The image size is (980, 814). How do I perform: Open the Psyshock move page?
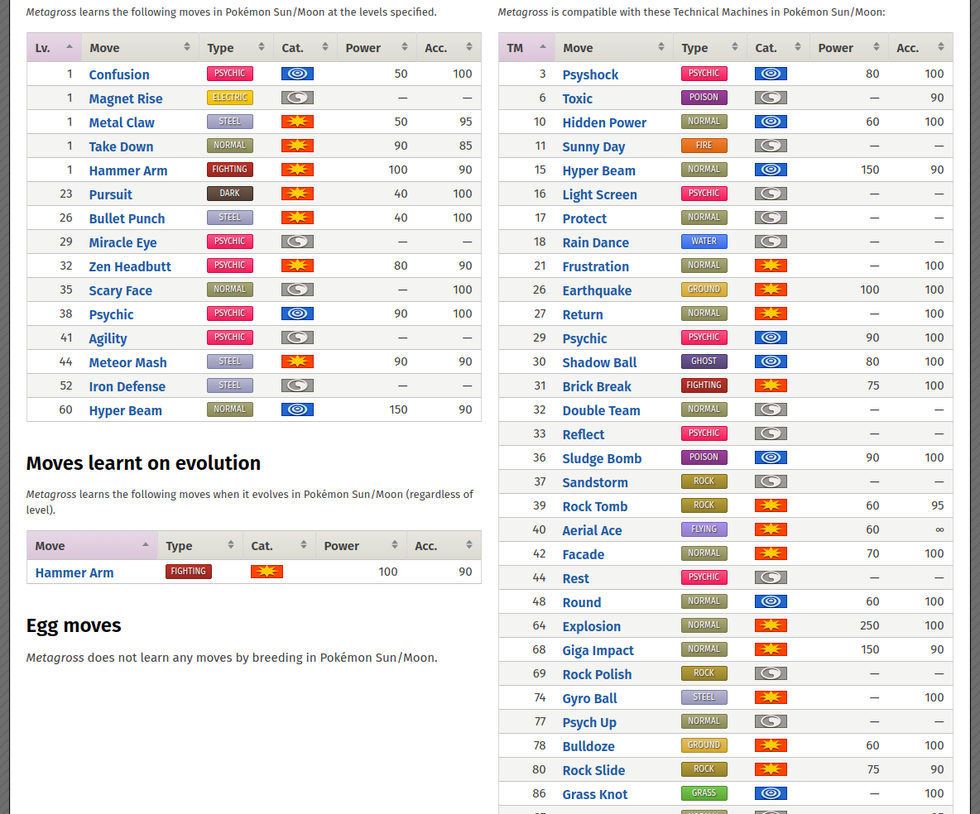point(590,75)
